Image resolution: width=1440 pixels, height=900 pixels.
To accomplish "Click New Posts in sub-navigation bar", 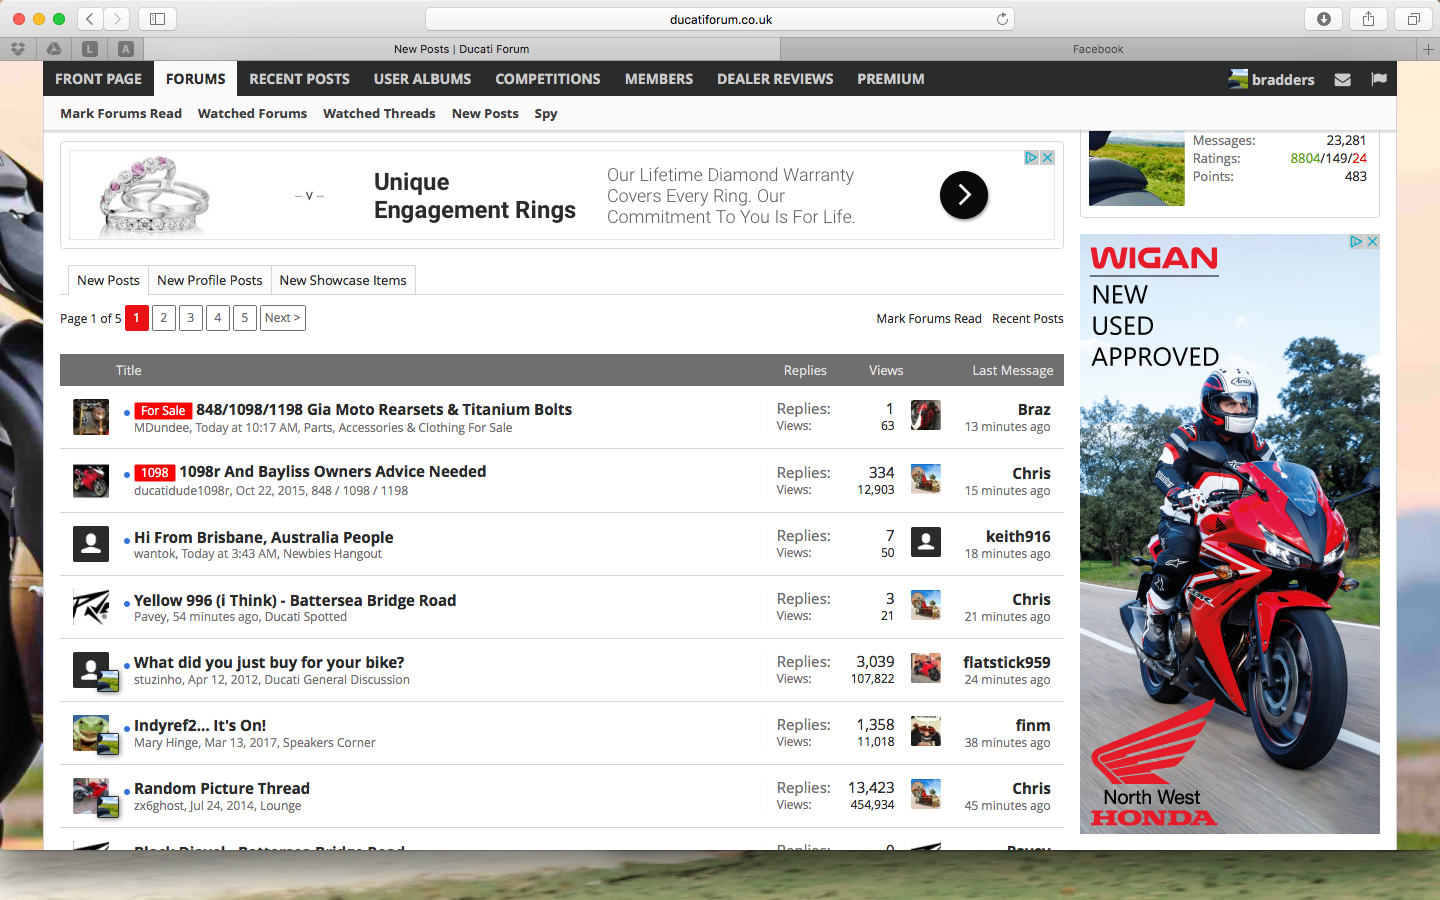I will (485, 113).
